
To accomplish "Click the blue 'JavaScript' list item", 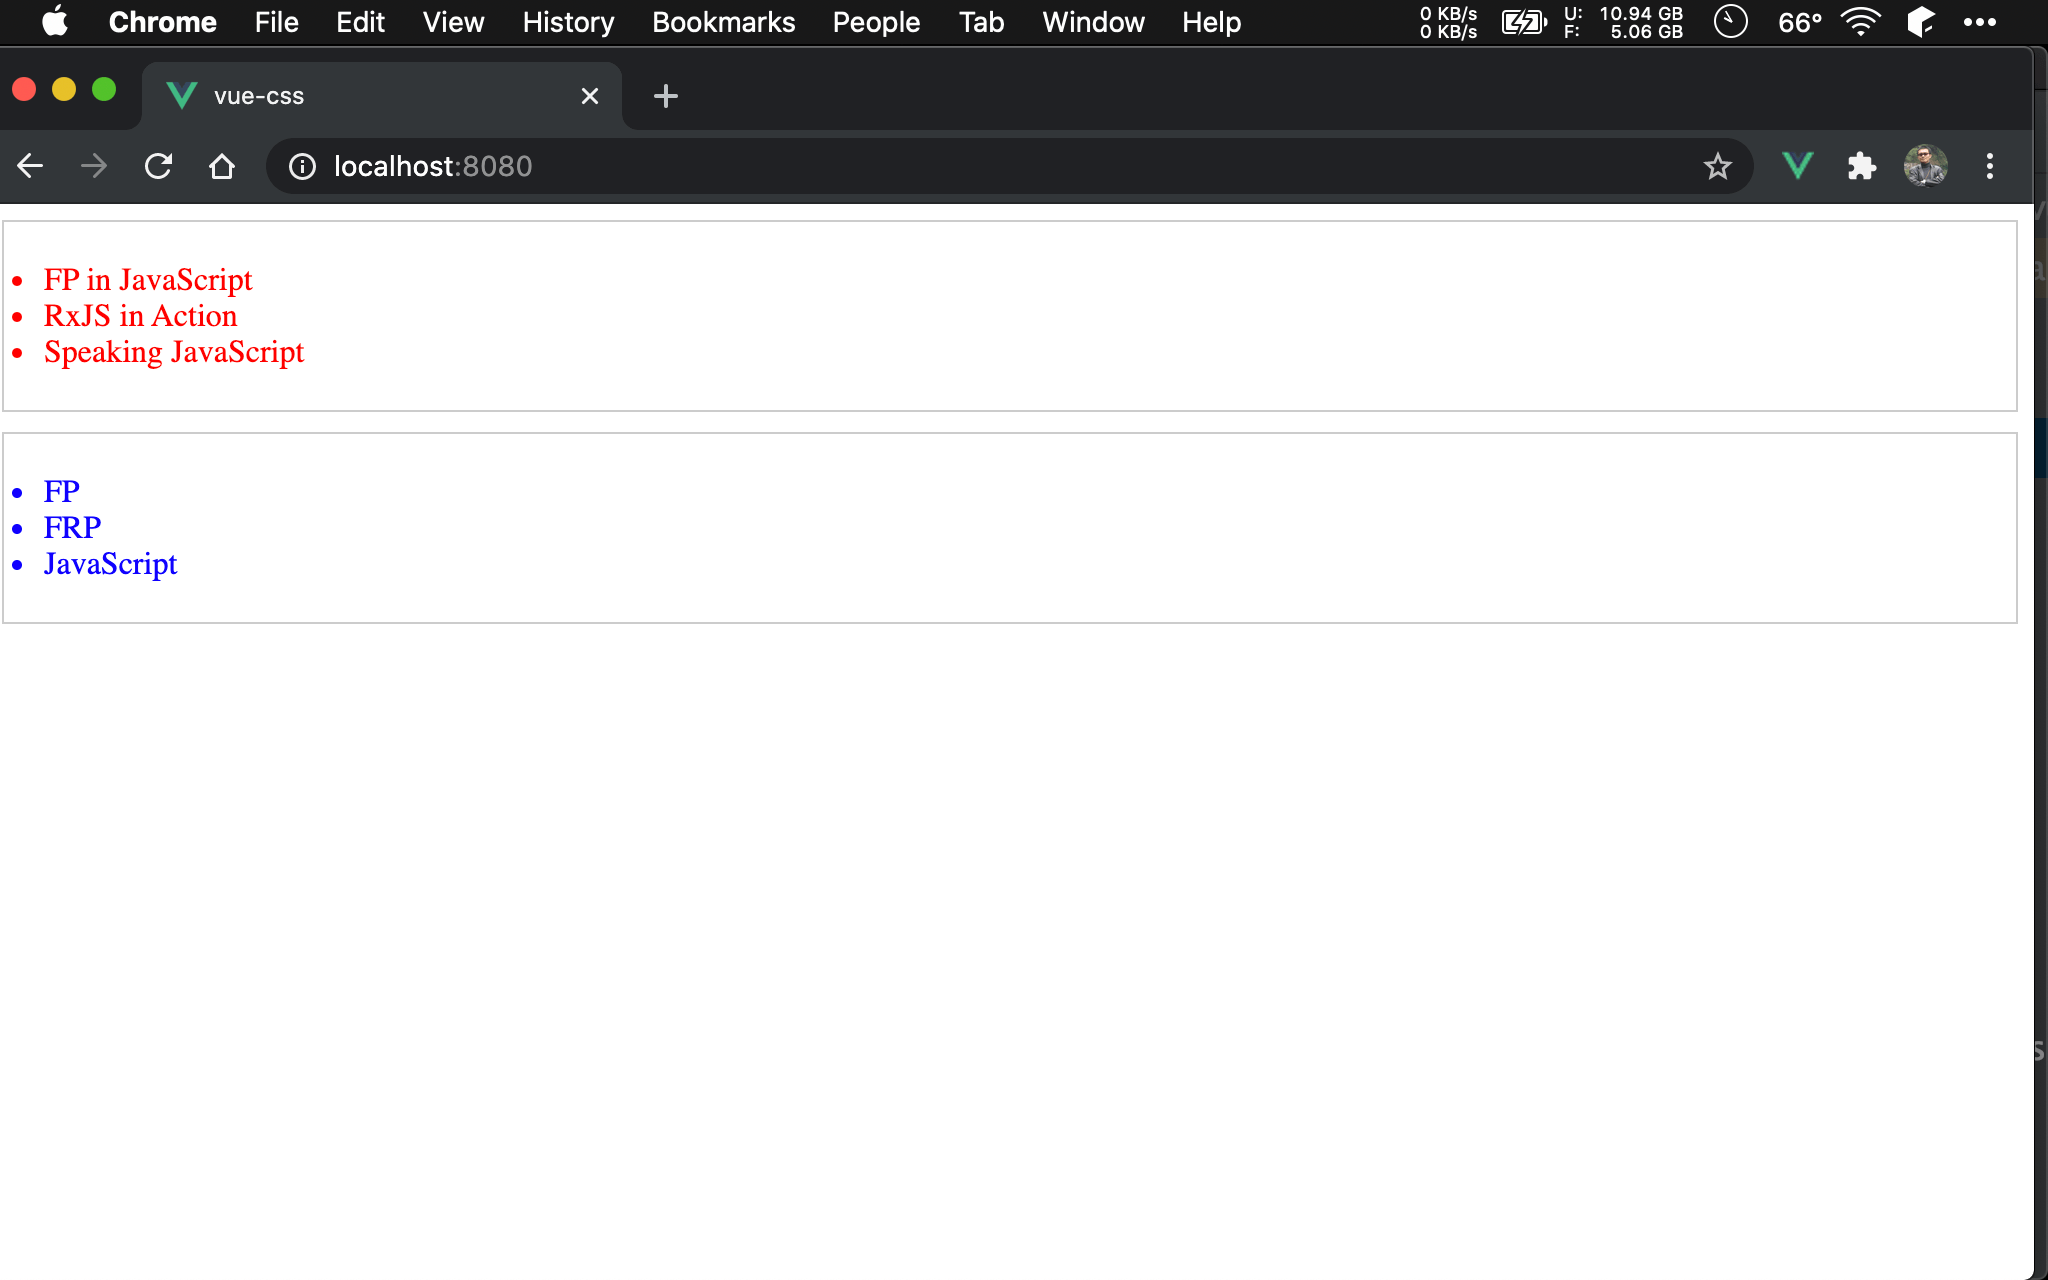I will (x=110, y=564).
